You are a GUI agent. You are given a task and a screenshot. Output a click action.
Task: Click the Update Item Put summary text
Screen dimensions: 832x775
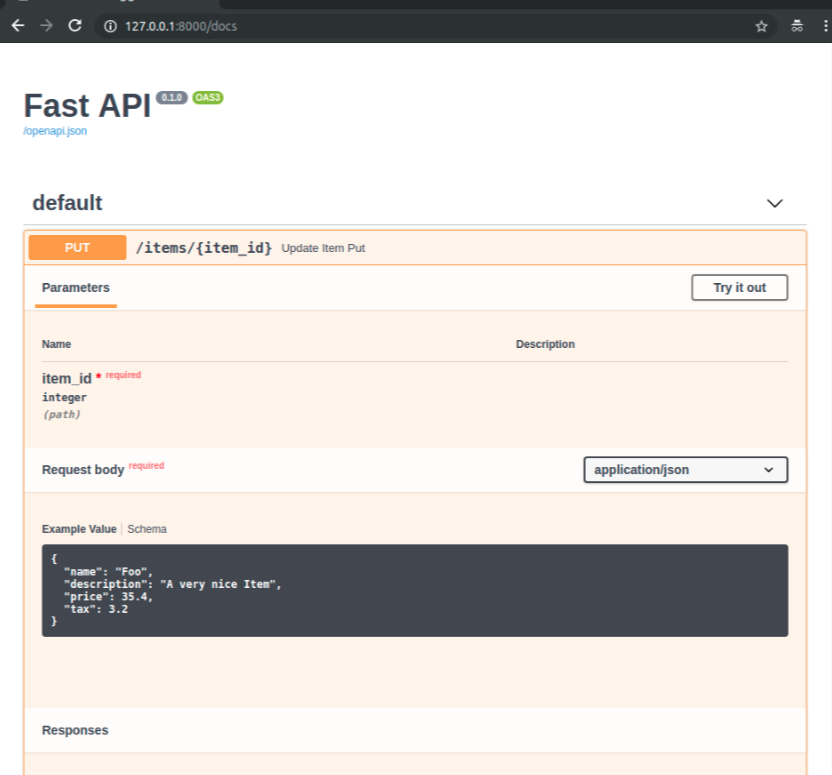(x=323, y=248)
